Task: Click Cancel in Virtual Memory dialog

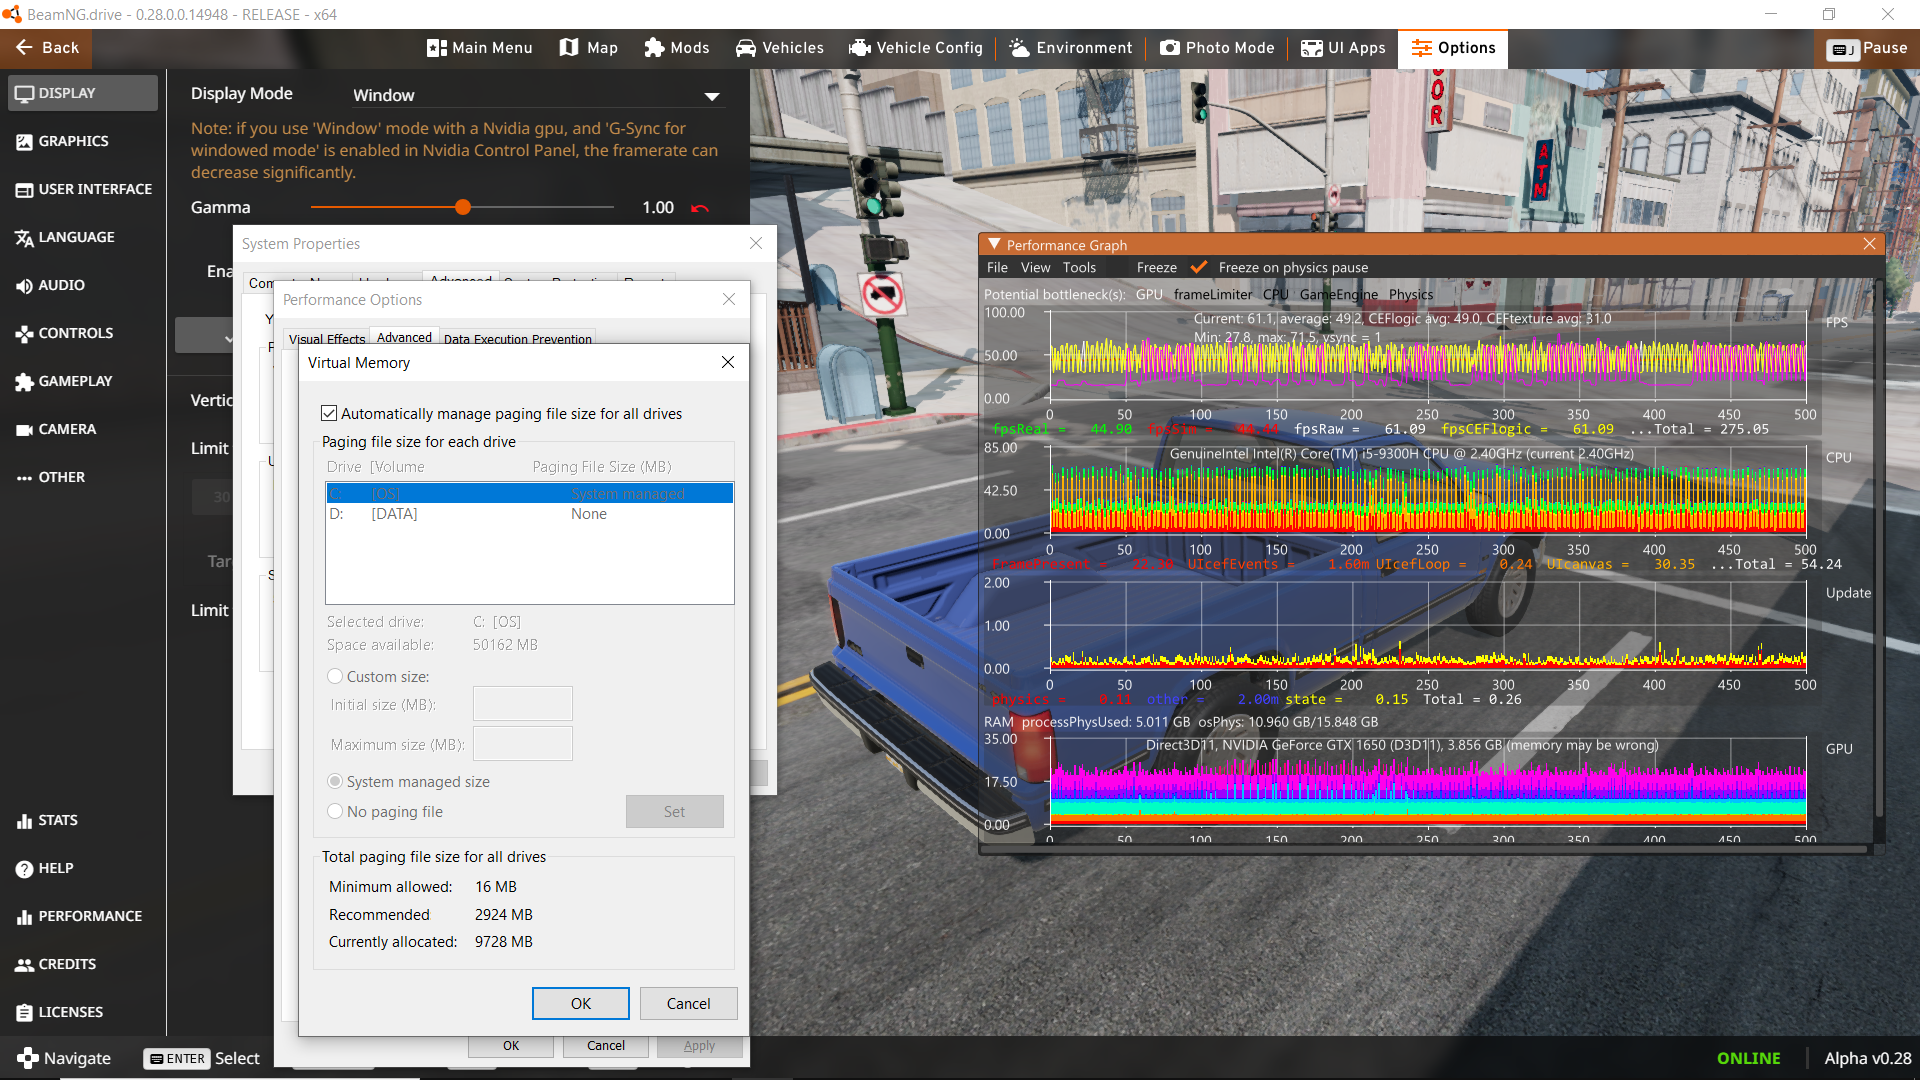Action: (x=689, y=1003)
